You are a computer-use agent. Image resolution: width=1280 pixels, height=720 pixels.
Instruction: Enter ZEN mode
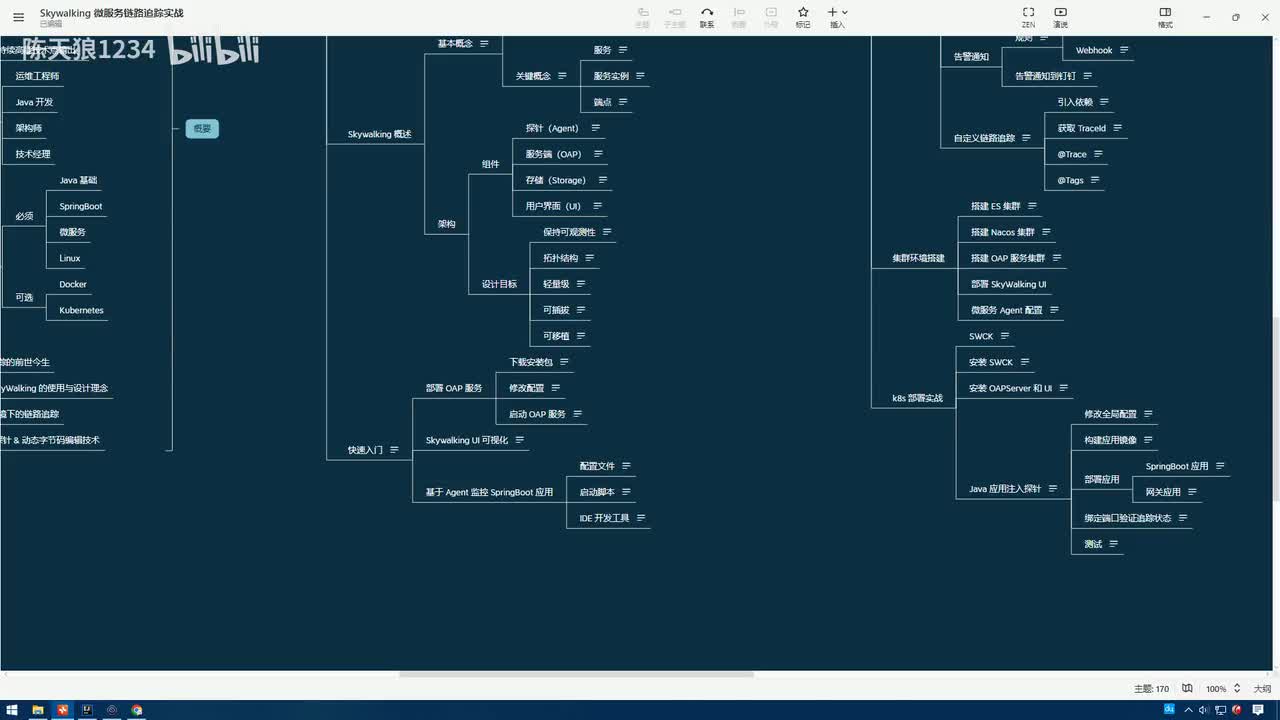1028,17
